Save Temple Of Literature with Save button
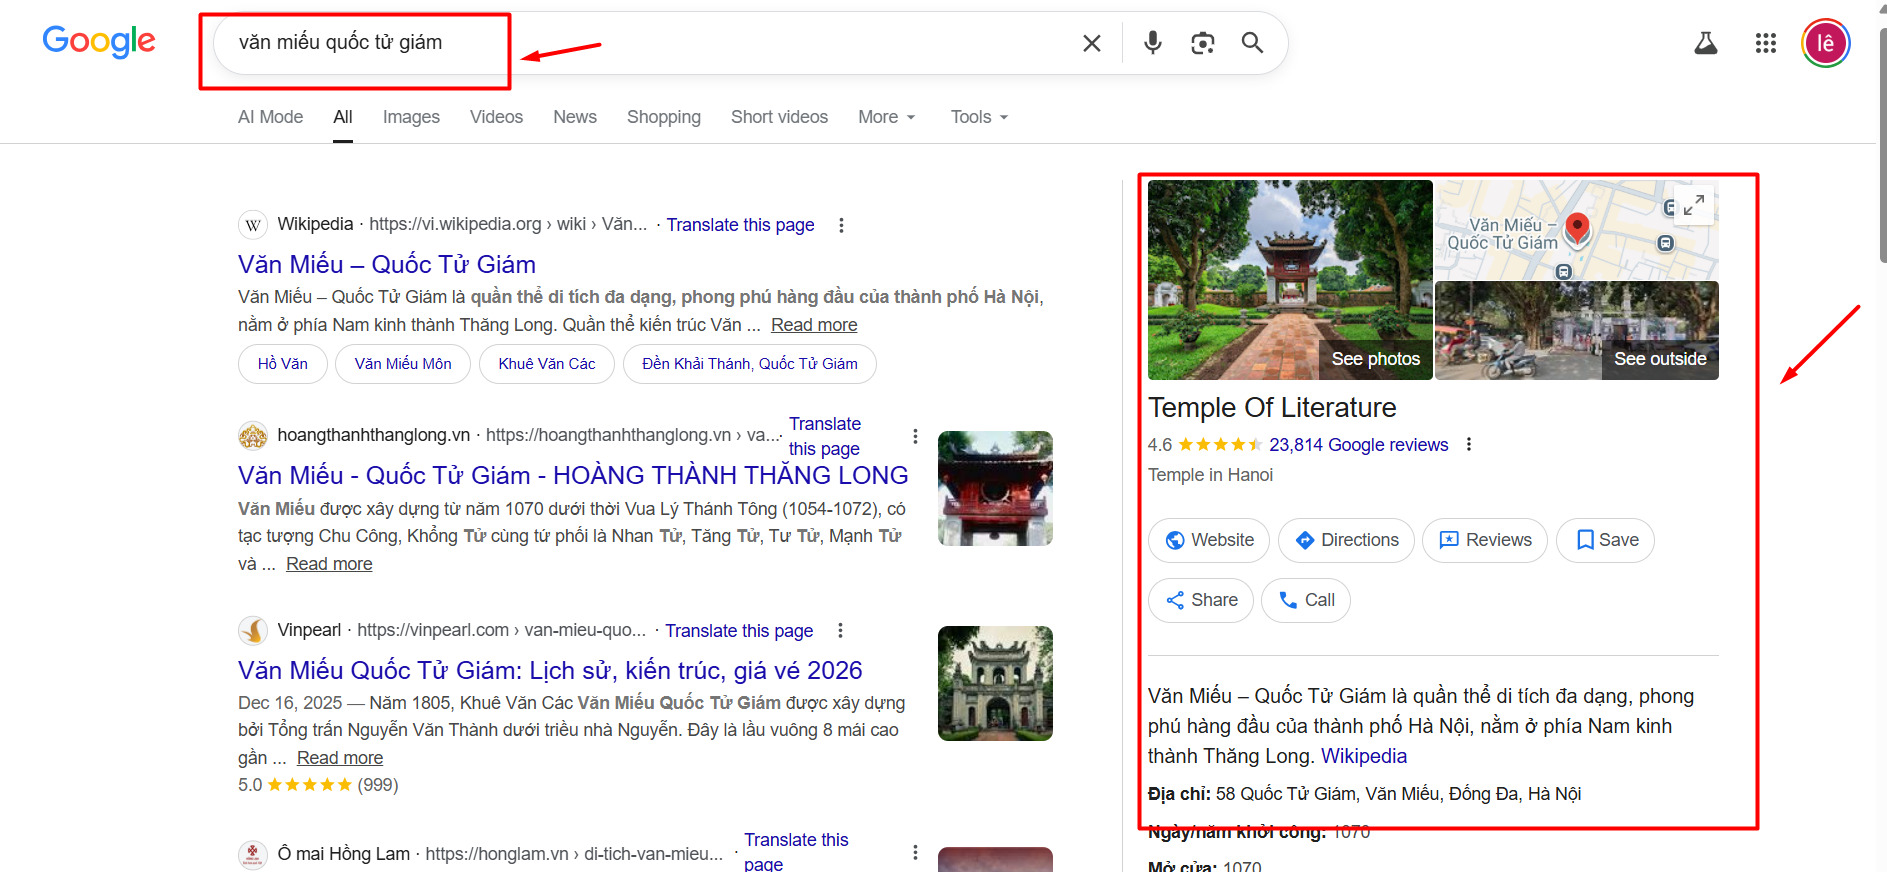1887x872 pixels. click(1606, 540)
